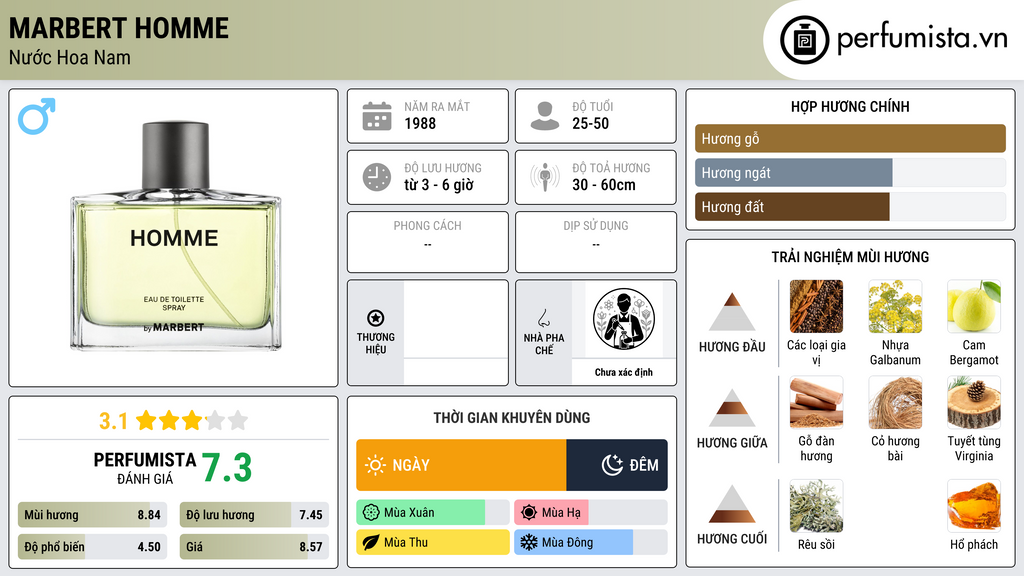Viewport: 1024px width, 576px height.
Task: Open the perfumista.vn site name link
Action: 922,39
